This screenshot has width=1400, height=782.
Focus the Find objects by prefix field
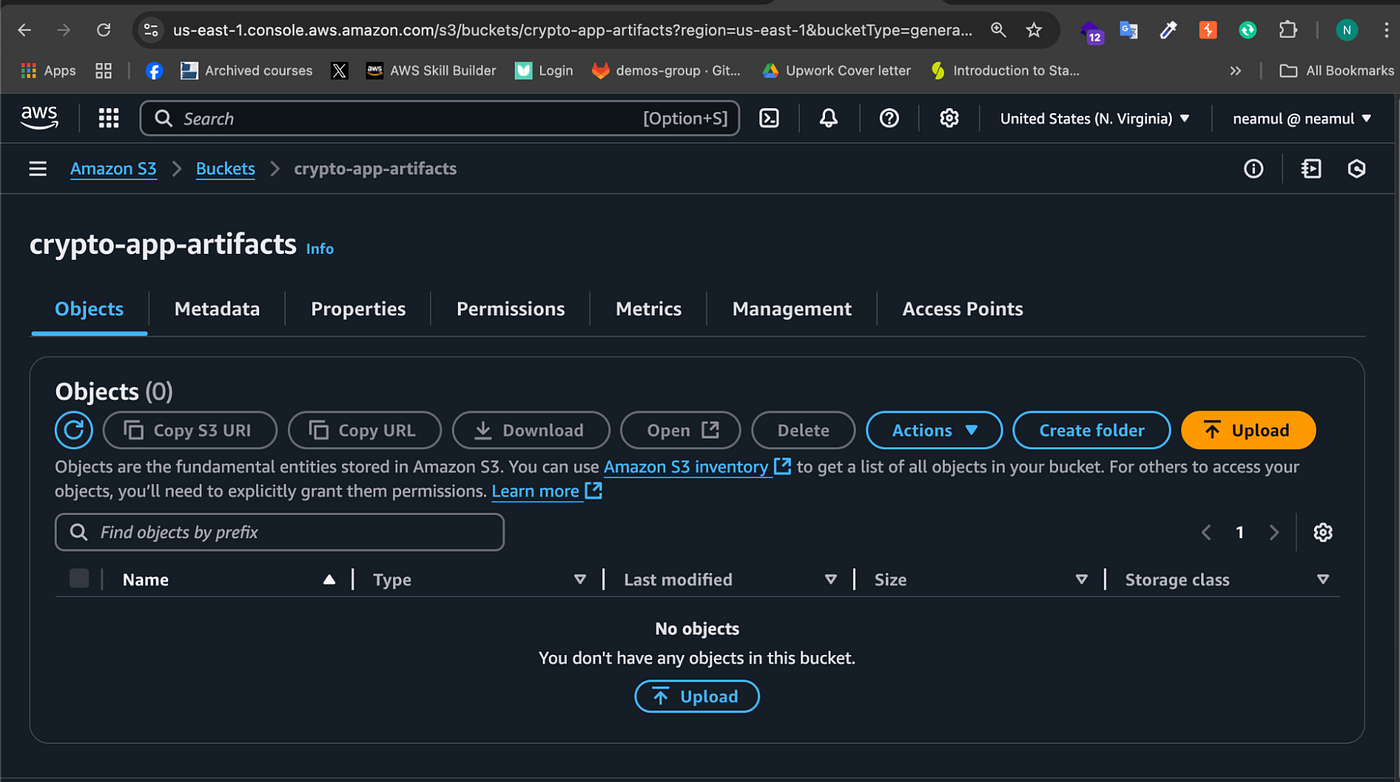(279, 532)
